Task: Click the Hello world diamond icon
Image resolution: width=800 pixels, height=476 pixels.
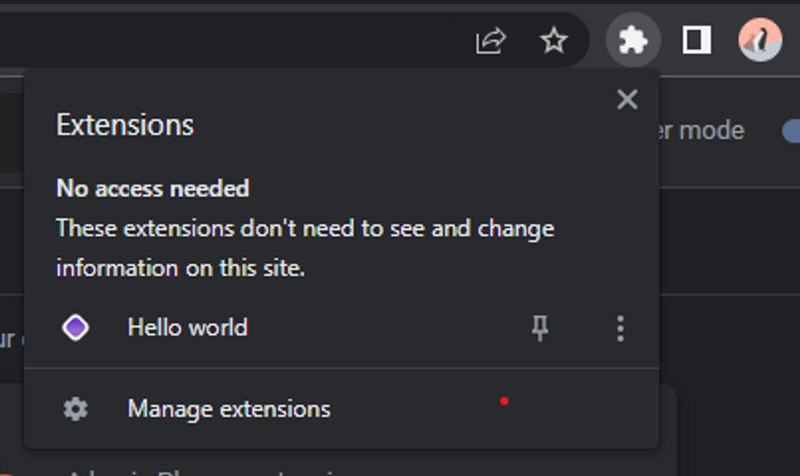Action: (x=76, y=328)
